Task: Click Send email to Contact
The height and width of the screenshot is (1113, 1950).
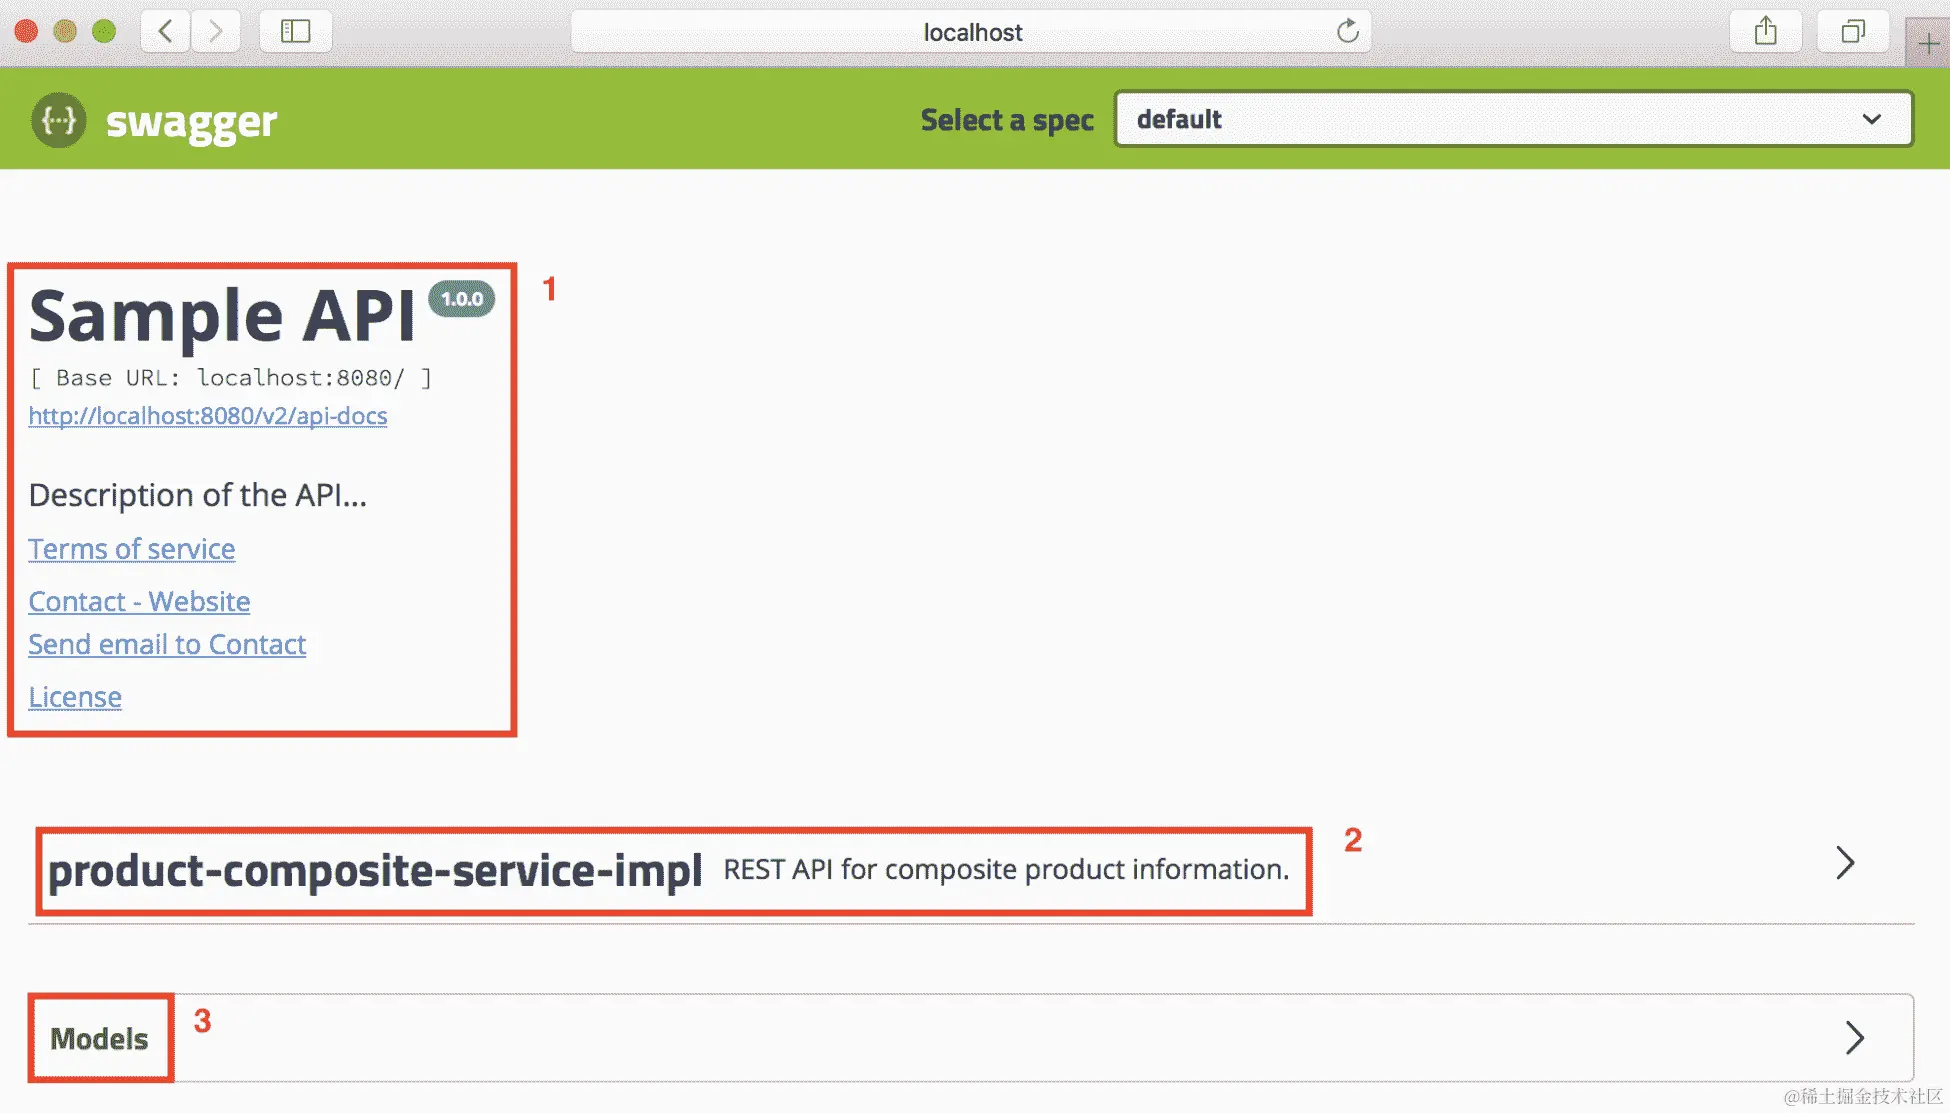Action: tap(167, 644)
